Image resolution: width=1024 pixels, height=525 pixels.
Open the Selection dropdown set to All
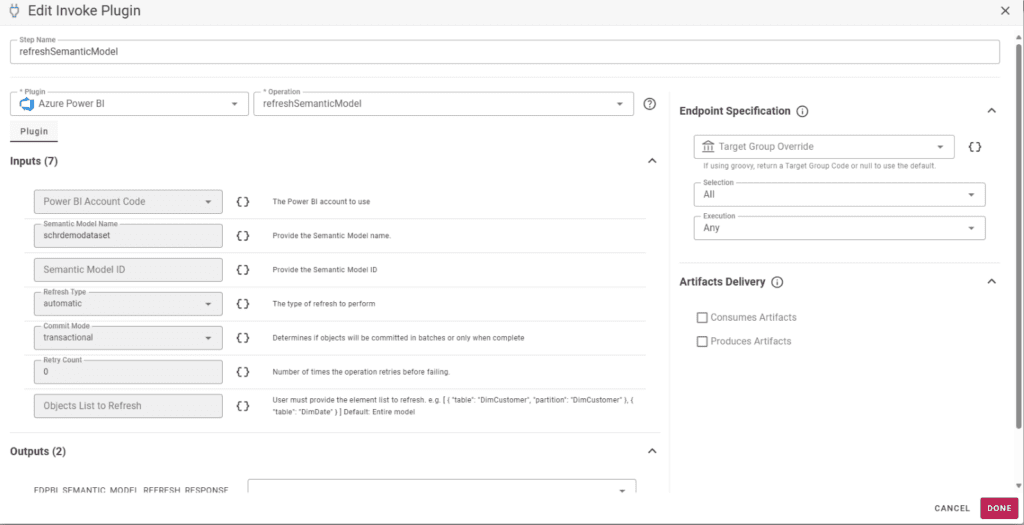tap(839, 194)
